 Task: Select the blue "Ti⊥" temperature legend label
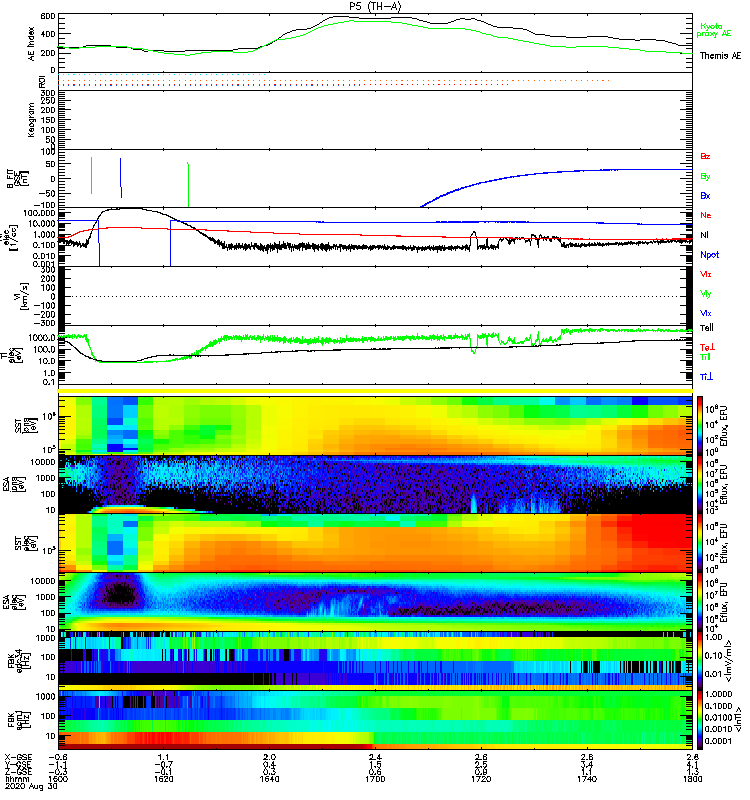click(706, 377)
